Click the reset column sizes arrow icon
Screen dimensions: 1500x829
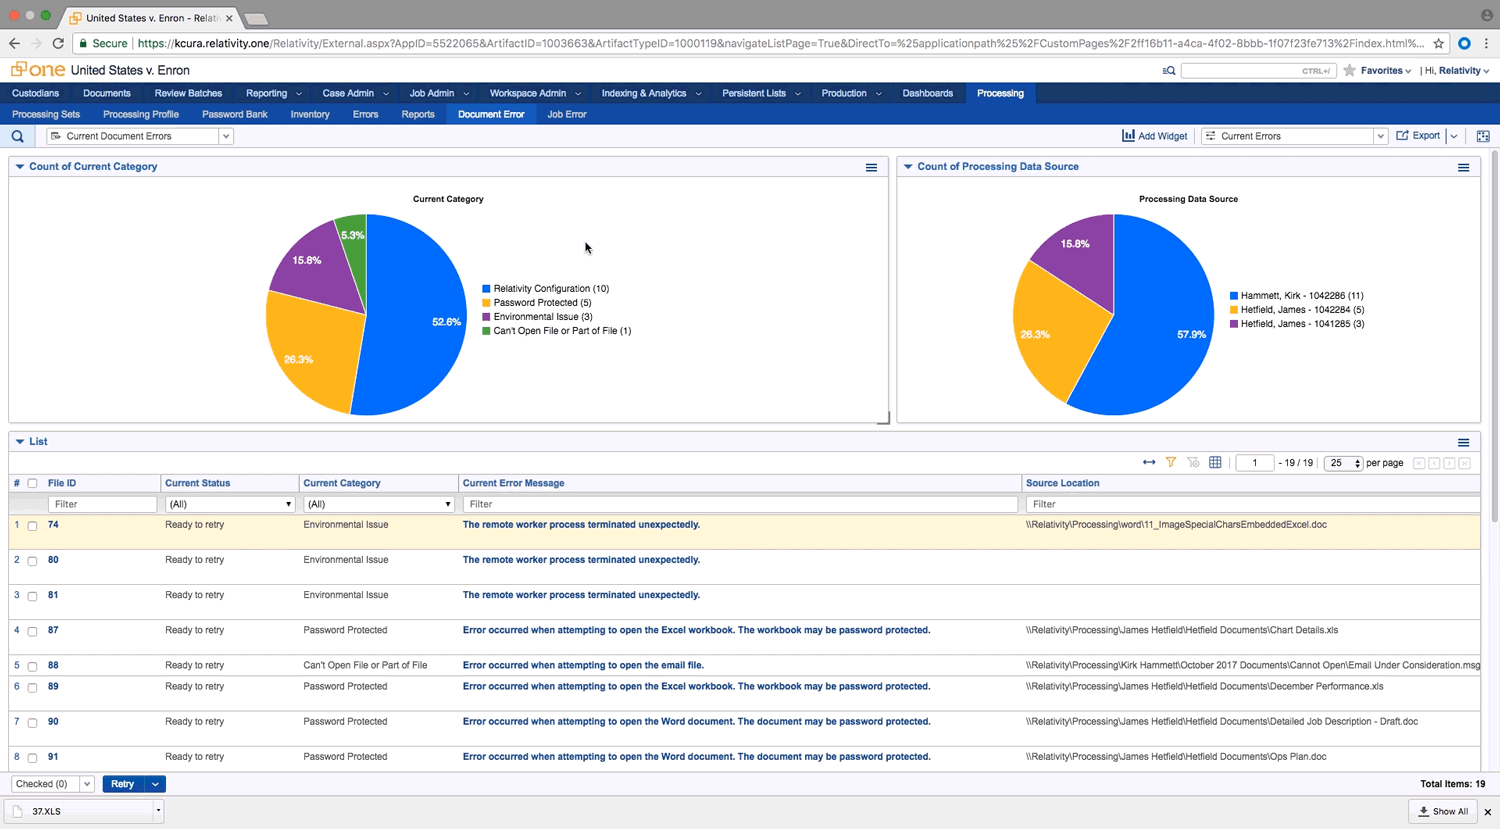pos(1149,463)
